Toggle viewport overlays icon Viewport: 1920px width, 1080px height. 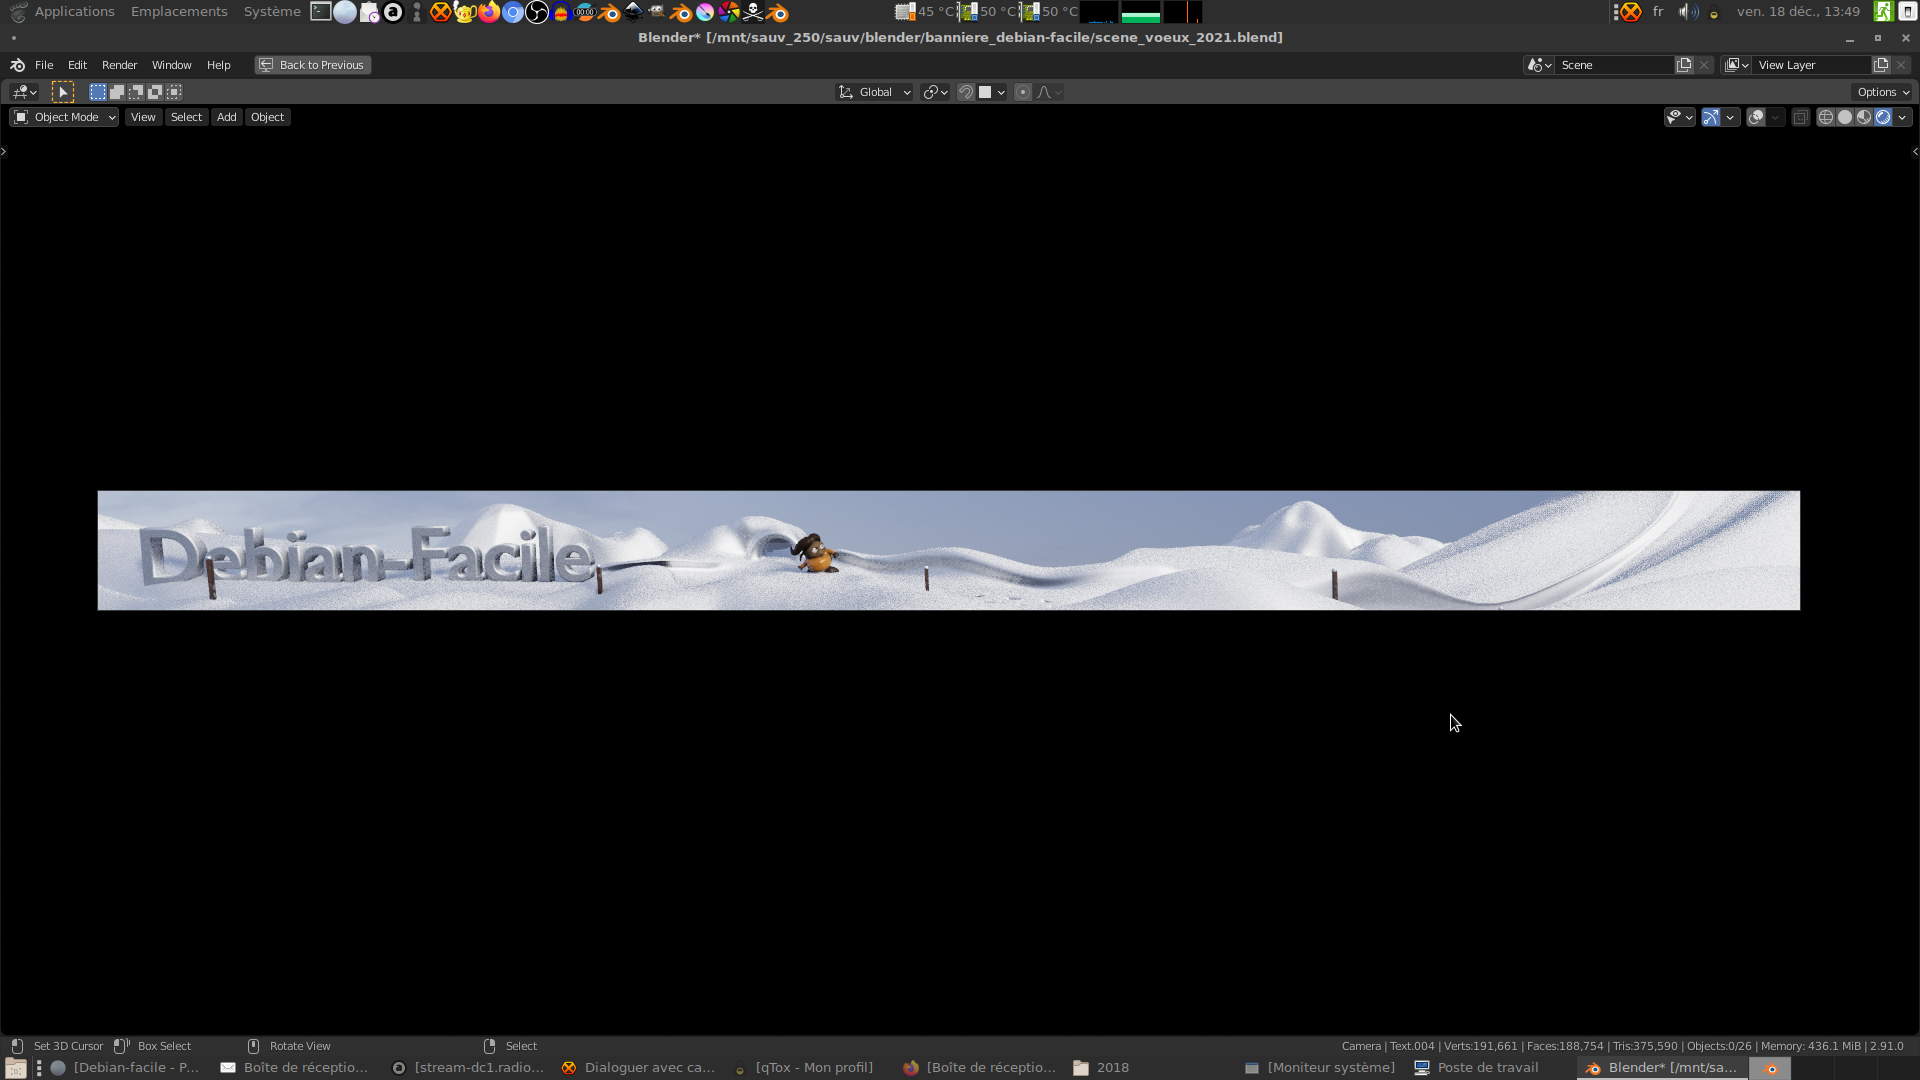pos(1756,117)
